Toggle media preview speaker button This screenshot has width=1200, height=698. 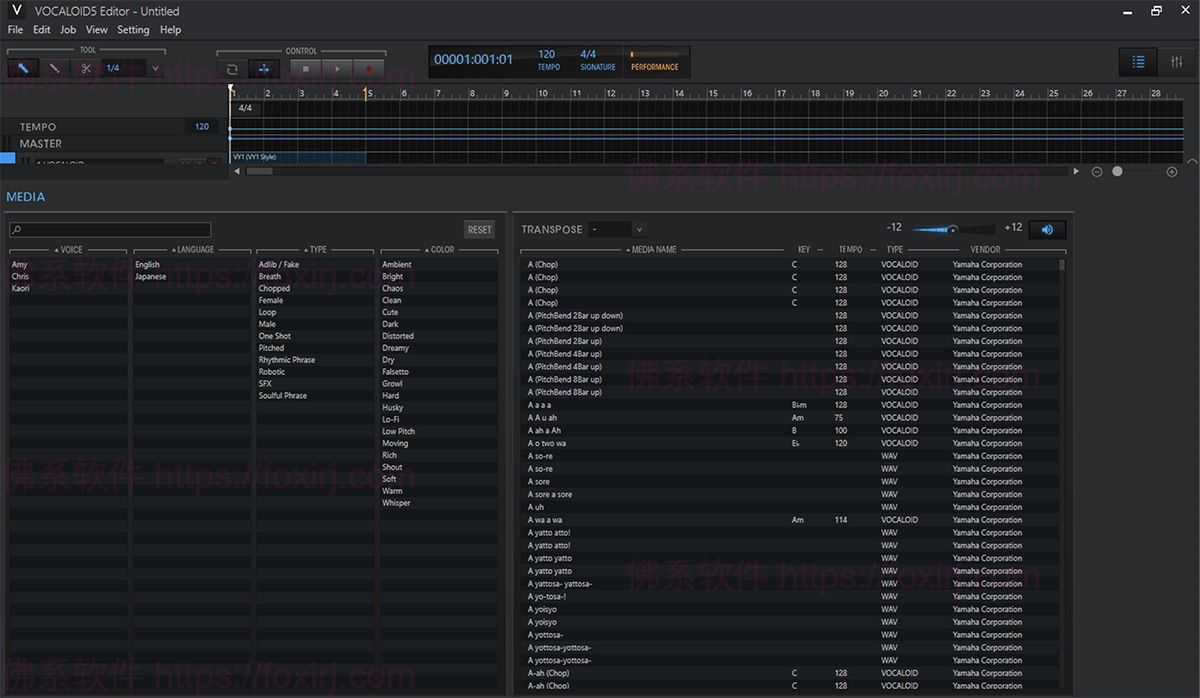pos(1047,229)
